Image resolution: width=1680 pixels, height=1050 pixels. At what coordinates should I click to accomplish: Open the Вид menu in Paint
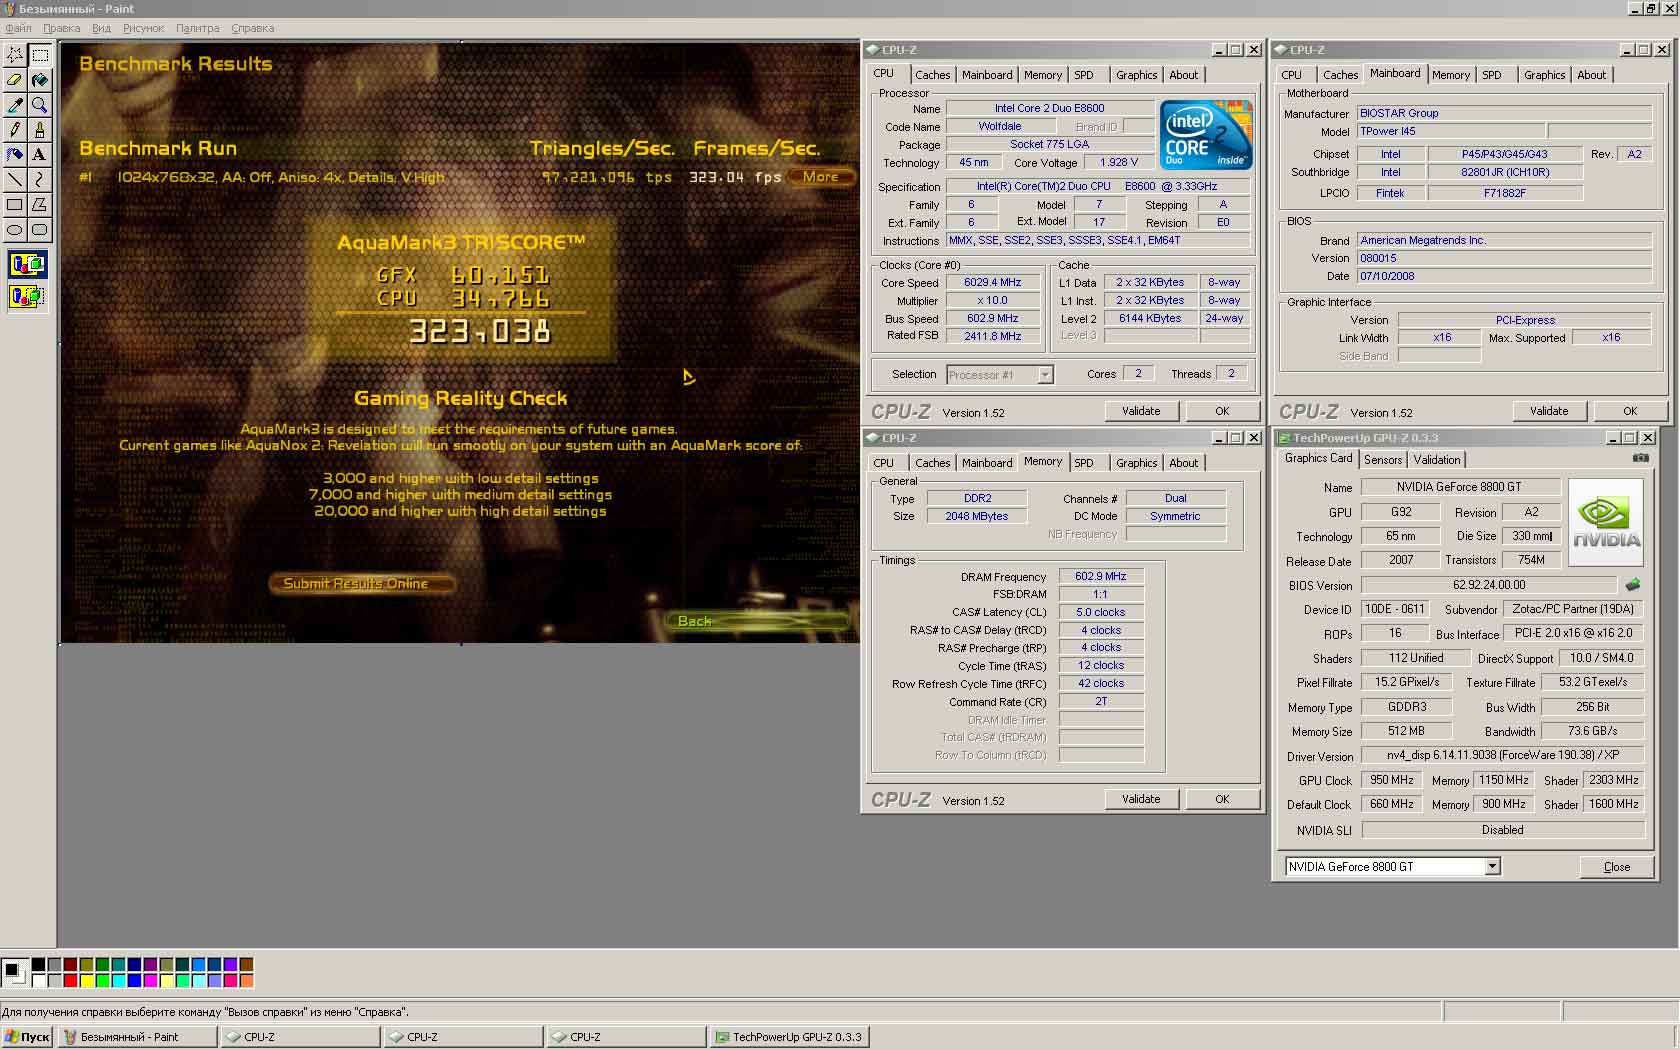(101, 28)
